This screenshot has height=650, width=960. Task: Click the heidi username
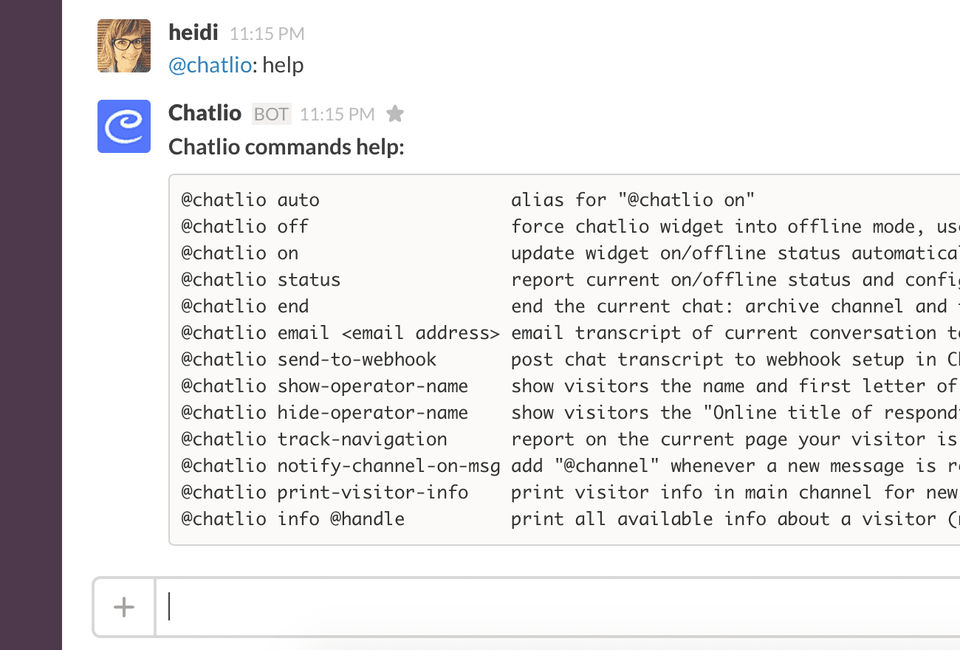(193, 33)
